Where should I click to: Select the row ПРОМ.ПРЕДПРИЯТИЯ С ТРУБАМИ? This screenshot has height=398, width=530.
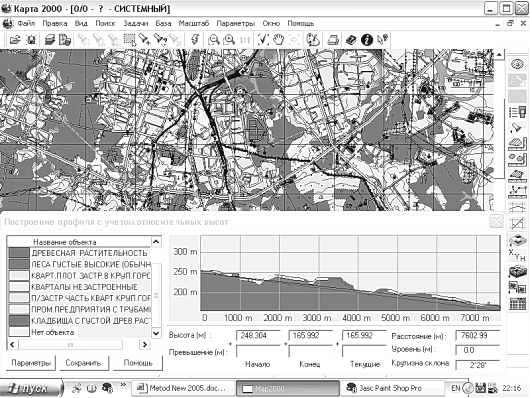pyautogui.click(x=79, y=309)
